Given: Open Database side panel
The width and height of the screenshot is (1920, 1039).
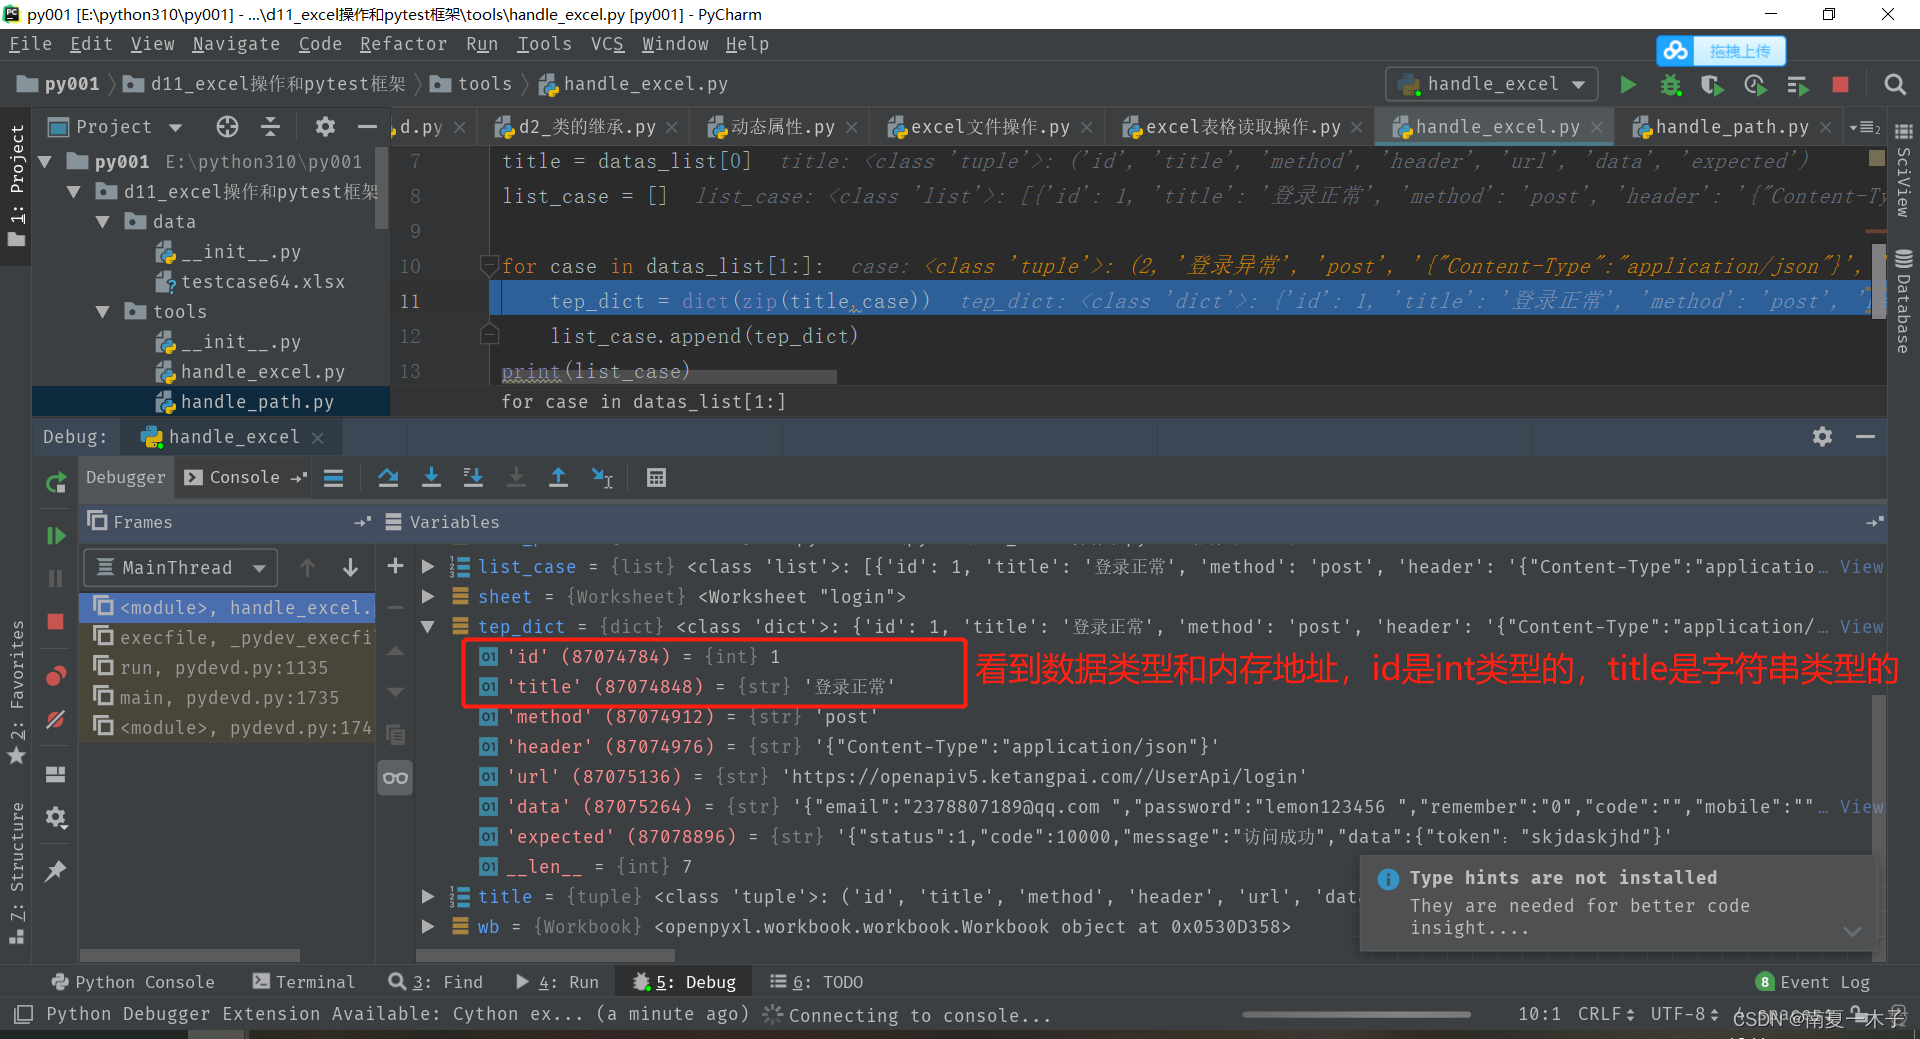Looking at the screenshot, I should [1903, 301].
